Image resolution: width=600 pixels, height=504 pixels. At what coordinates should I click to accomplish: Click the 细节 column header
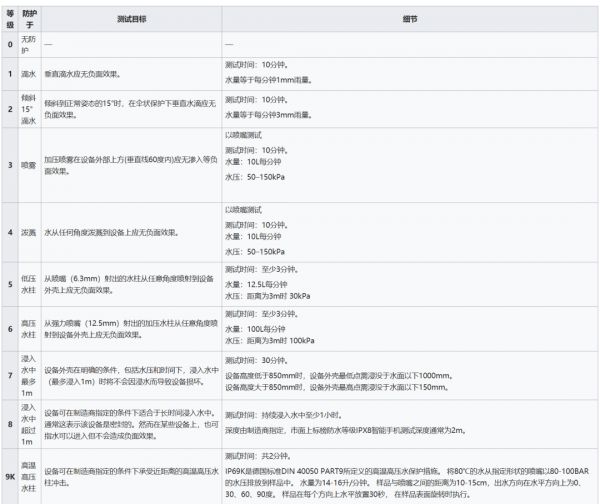click(x=410, y=20)
